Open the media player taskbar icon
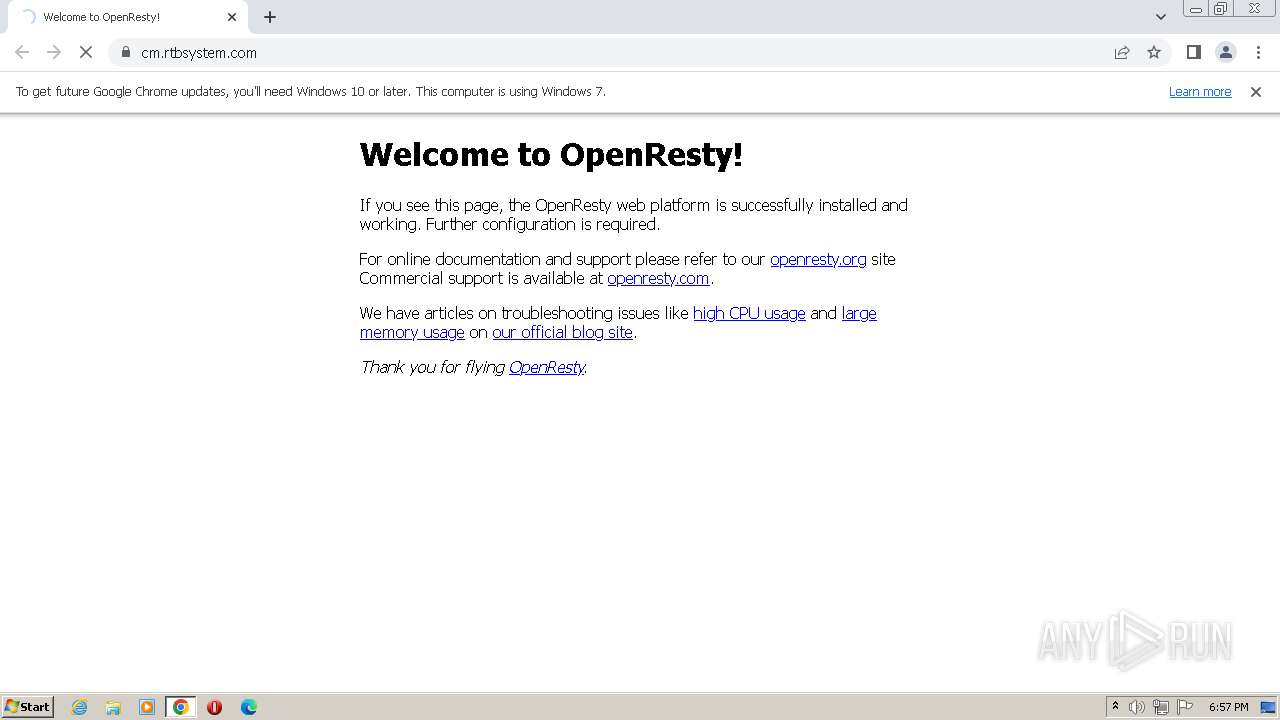Screen dimensions: 1280x720 147,707
